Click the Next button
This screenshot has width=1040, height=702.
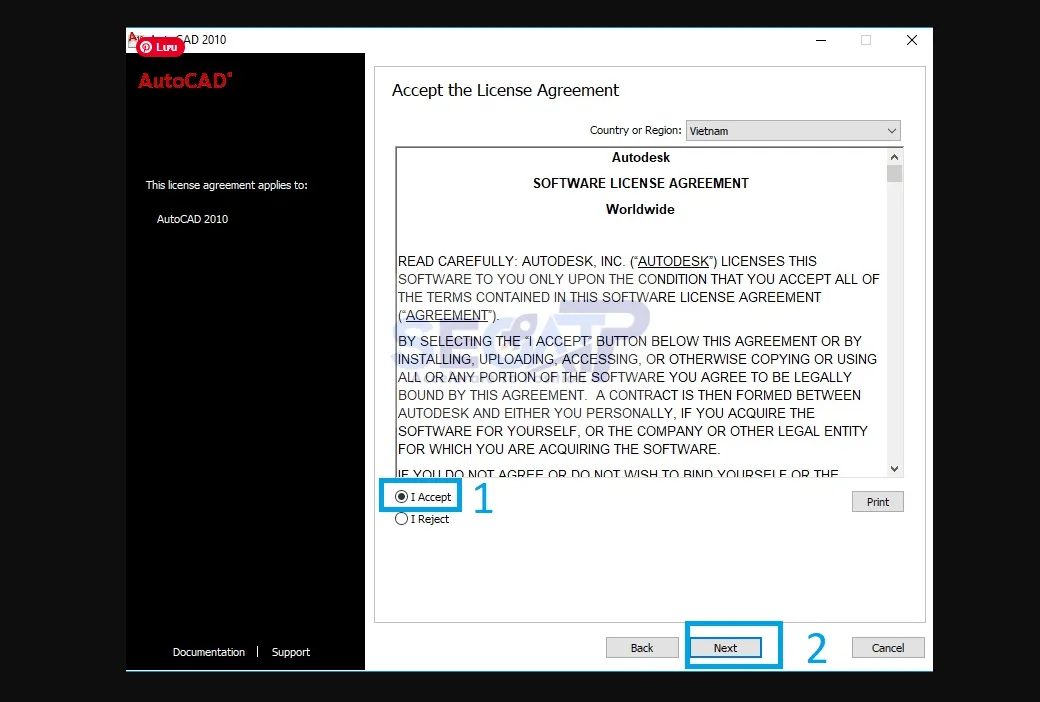click(727, 647)
